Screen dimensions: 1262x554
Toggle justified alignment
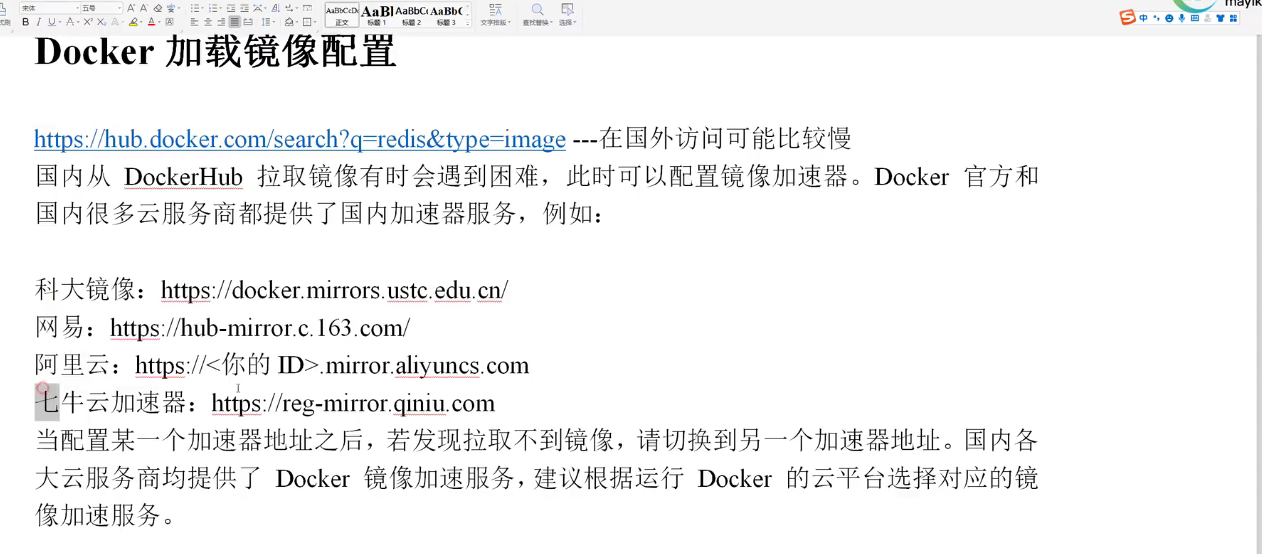(235, 22)
